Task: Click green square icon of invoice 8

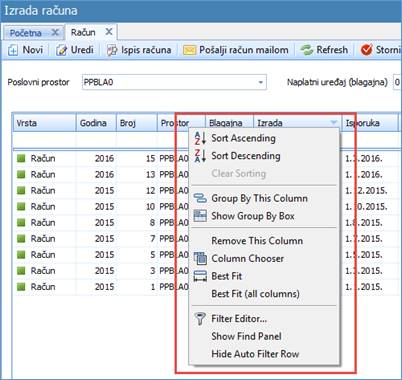Action: coord(21,222)
